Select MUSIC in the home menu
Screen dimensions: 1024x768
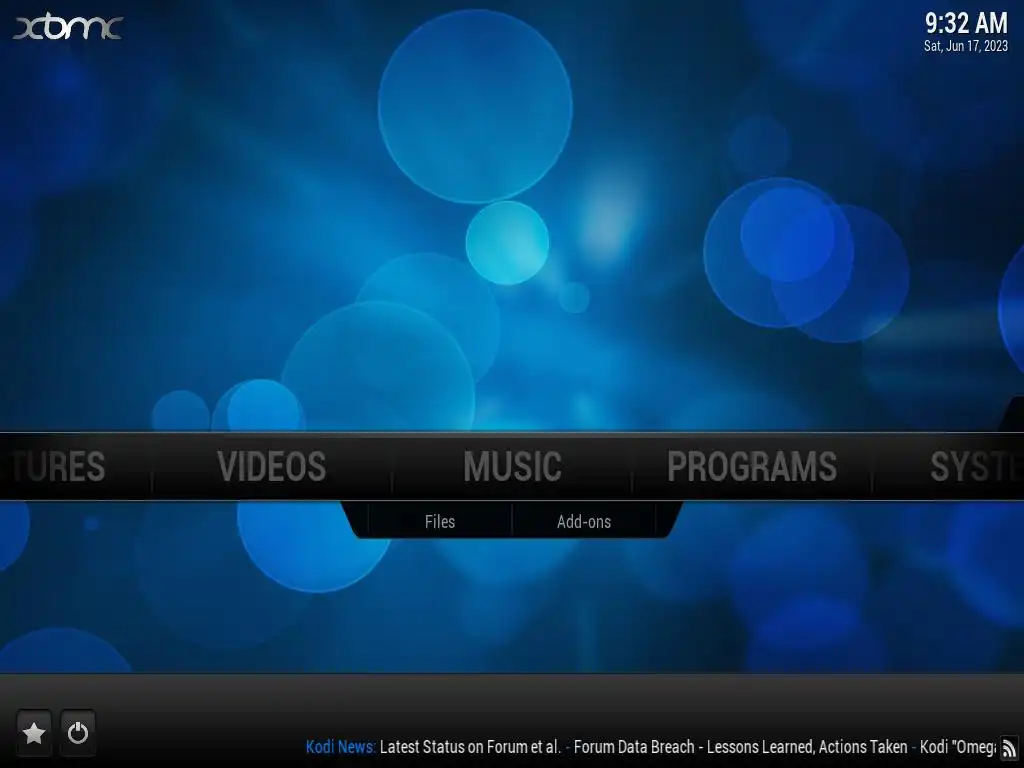tap(513, 466)
